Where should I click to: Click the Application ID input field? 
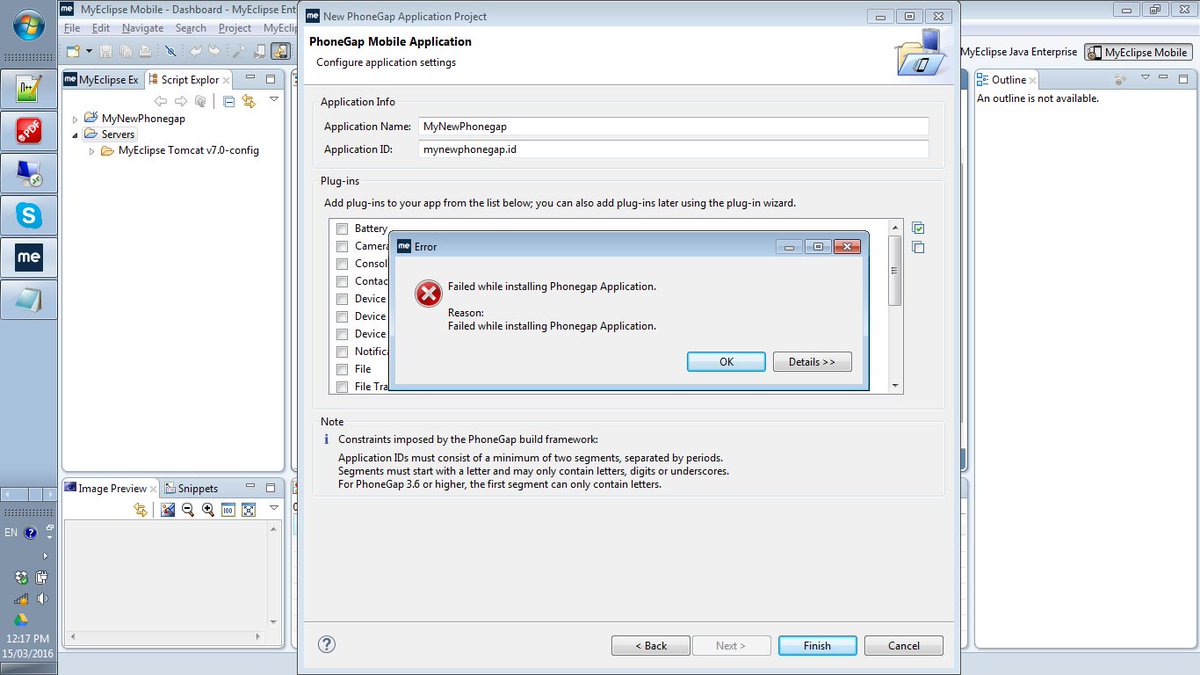674,149
